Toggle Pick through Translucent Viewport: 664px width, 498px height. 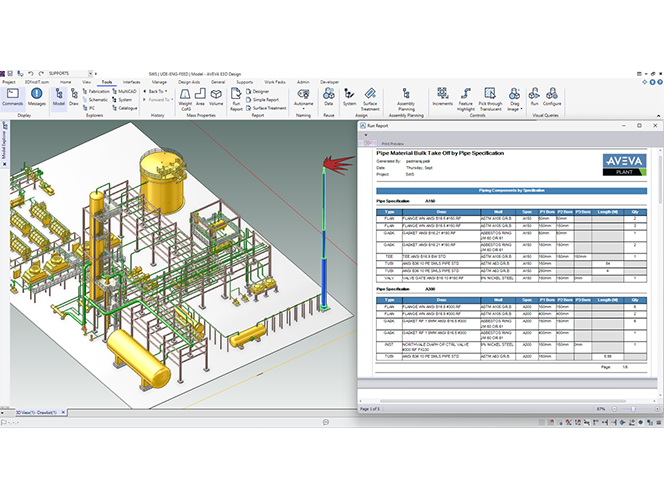pyautogui.click(x=491, y=96)
